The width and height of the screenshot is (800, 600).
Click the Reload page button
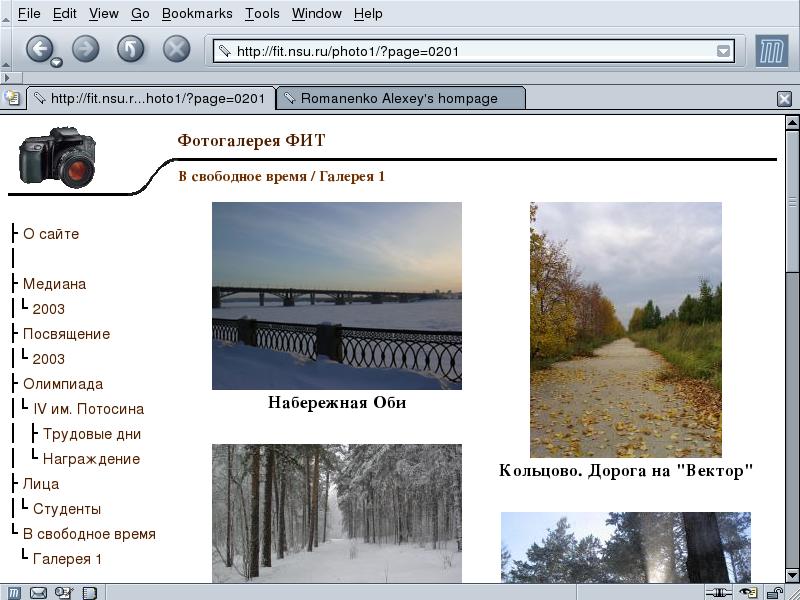coord(131,49)
